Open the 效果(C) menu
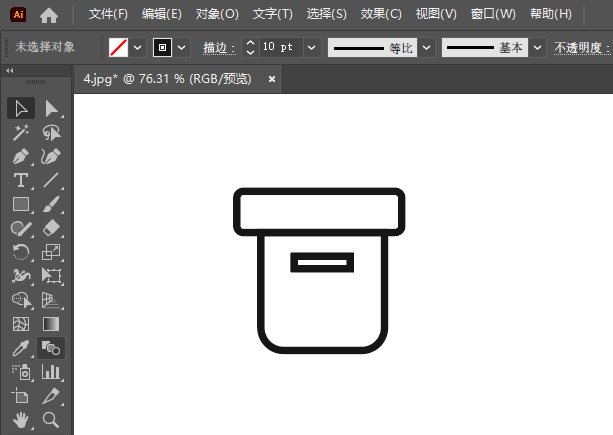613x435 pixels. point(381,14)
